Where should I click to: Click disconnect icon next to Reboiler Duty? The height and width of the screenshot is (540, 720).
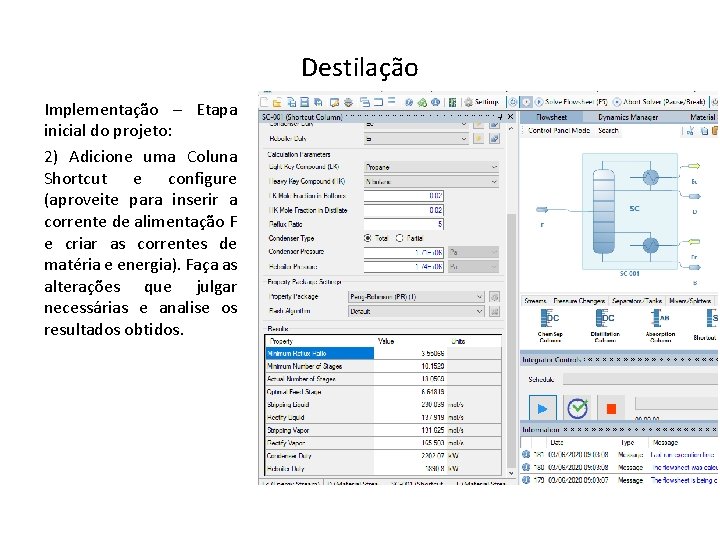tap(494, 139)
